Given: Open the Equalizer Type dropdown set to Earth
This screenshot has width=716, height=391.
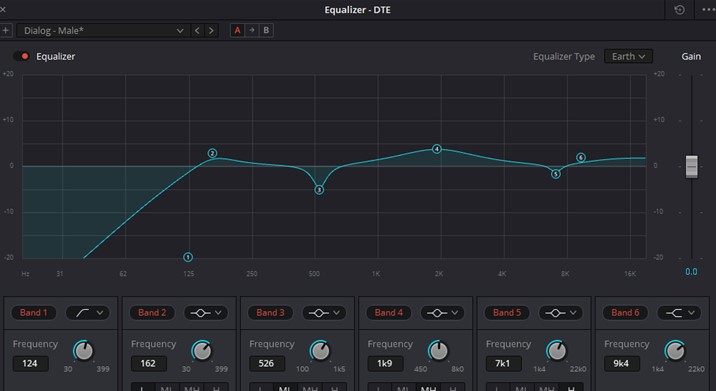Looking at the screenshot, I should [x=628, y=56].
